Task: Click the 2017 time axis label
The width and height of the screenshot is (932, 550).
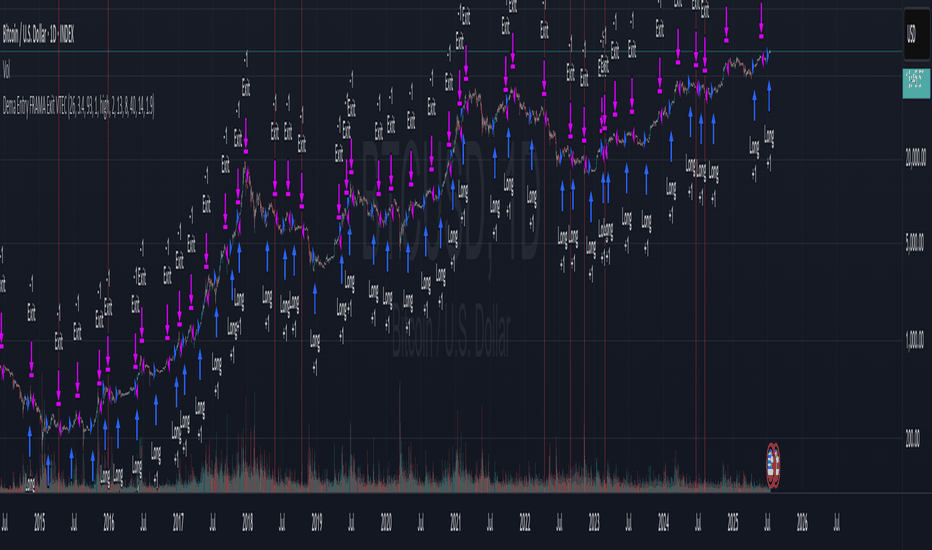Action: (178, 523)
